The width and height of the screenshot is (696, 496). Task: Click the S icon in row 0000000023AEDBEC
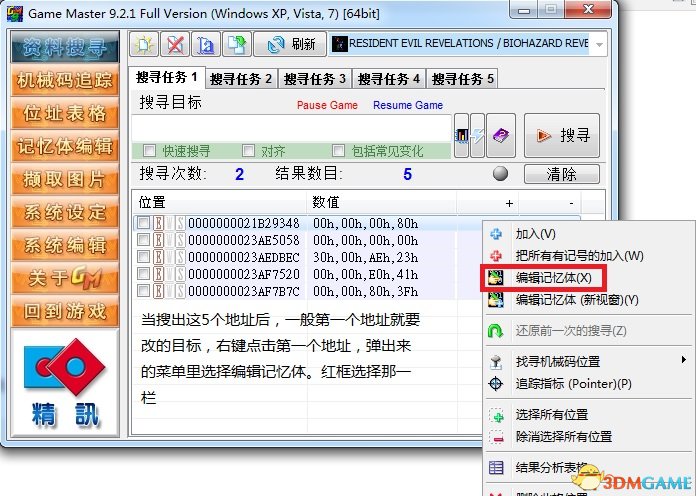tap(180, 257)
